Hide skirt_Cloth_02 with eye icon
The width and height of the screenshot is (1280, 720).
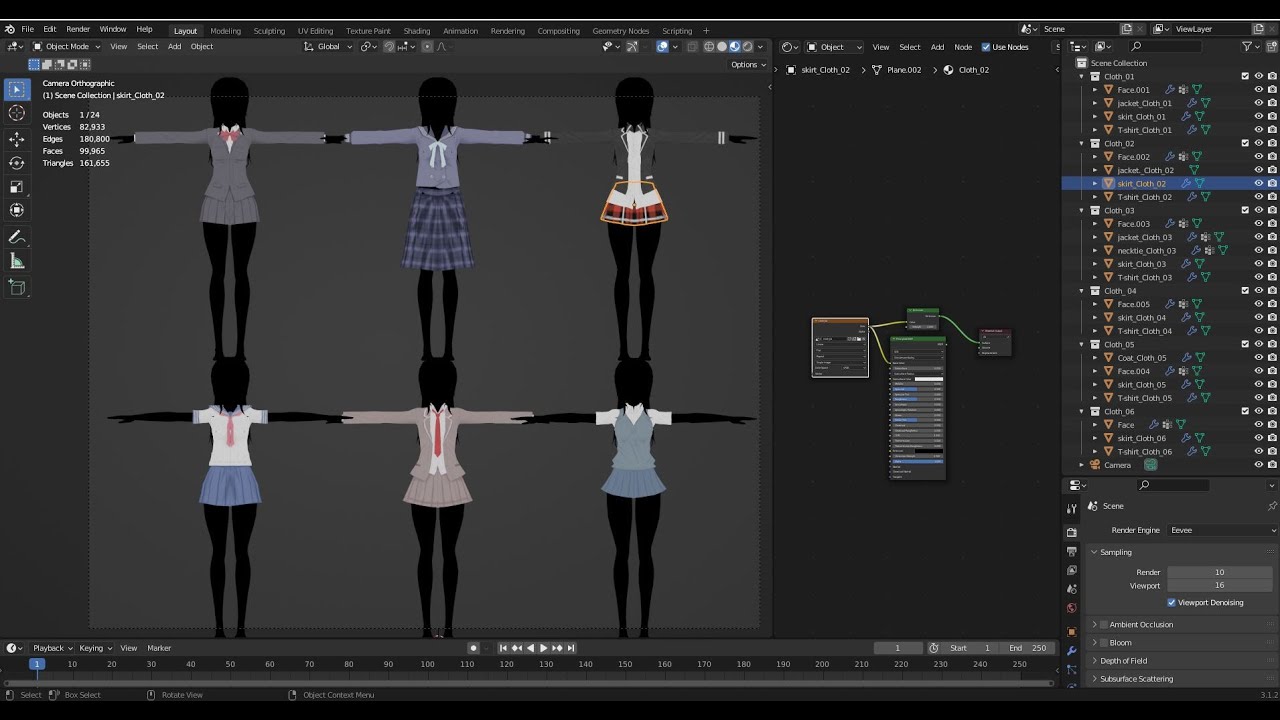point(1258,183)
